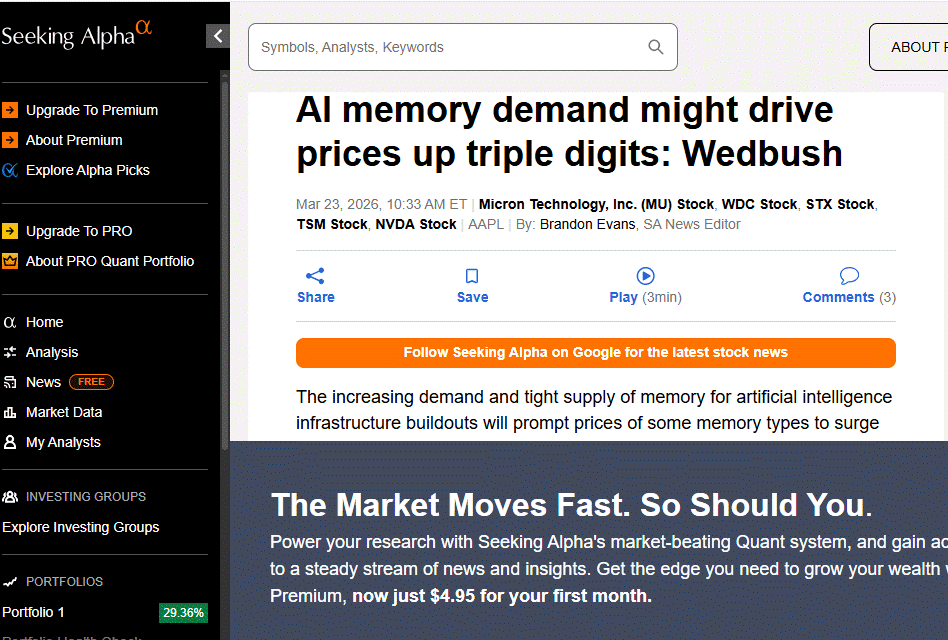
Task: Open Portfolio 1 in the sidebar
Action: 33,612
